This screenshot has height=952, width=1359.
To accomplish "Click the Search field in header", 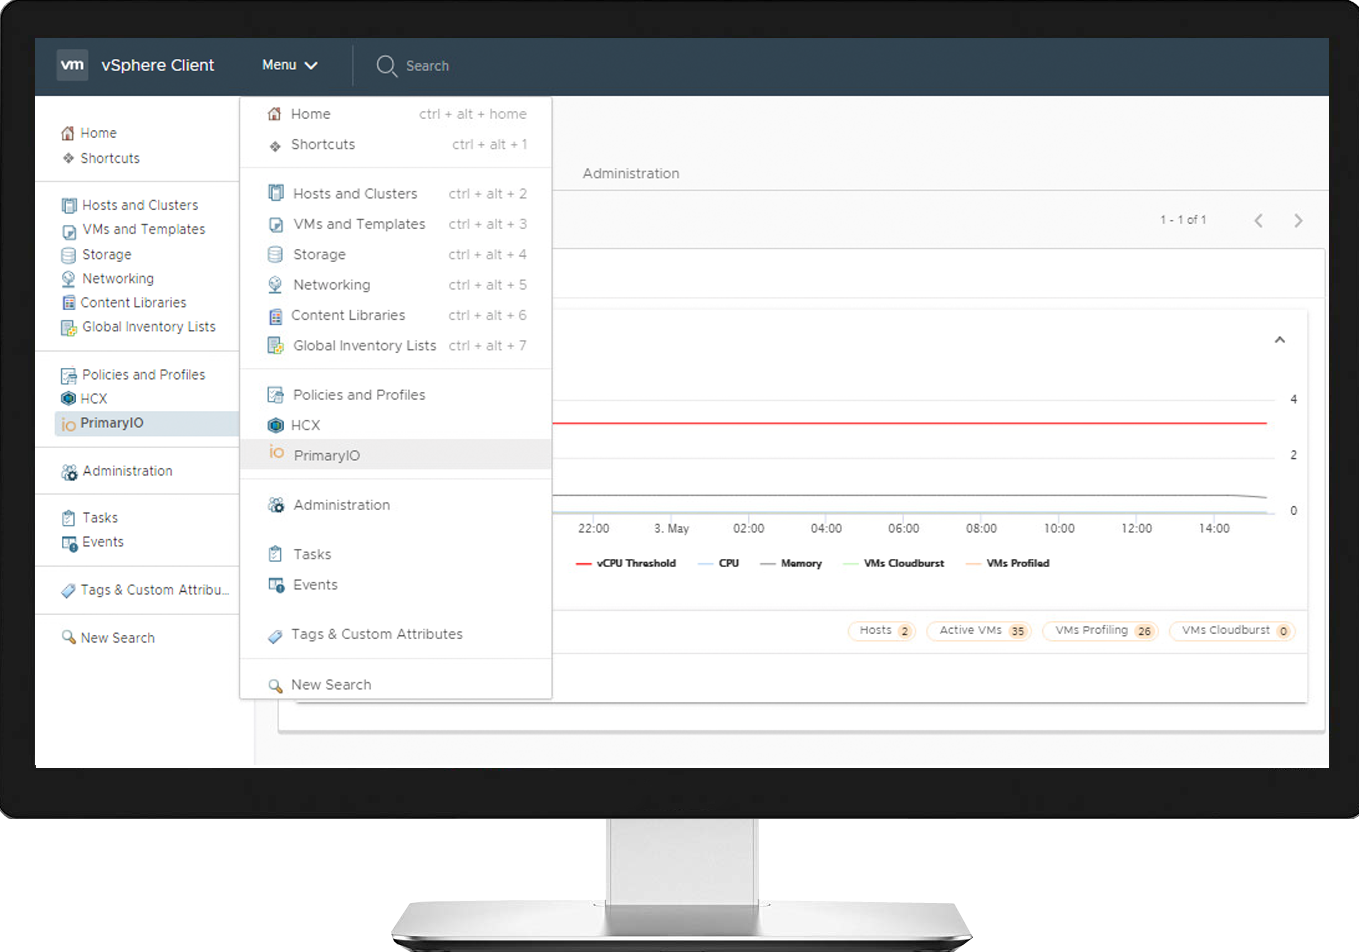I will [427, 66].
